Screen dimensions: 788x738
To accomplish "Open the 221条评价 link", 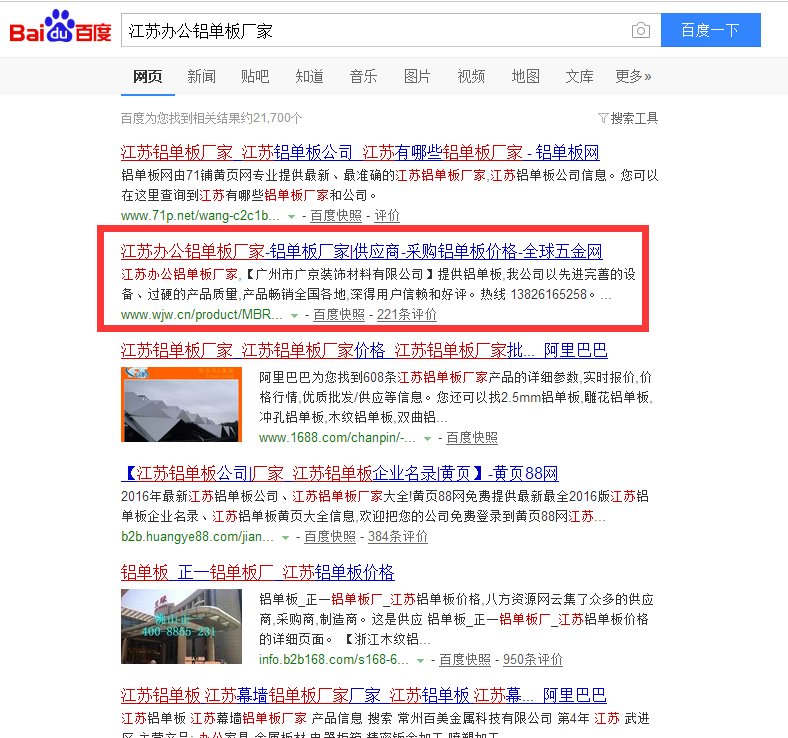I will coord(407,314).
